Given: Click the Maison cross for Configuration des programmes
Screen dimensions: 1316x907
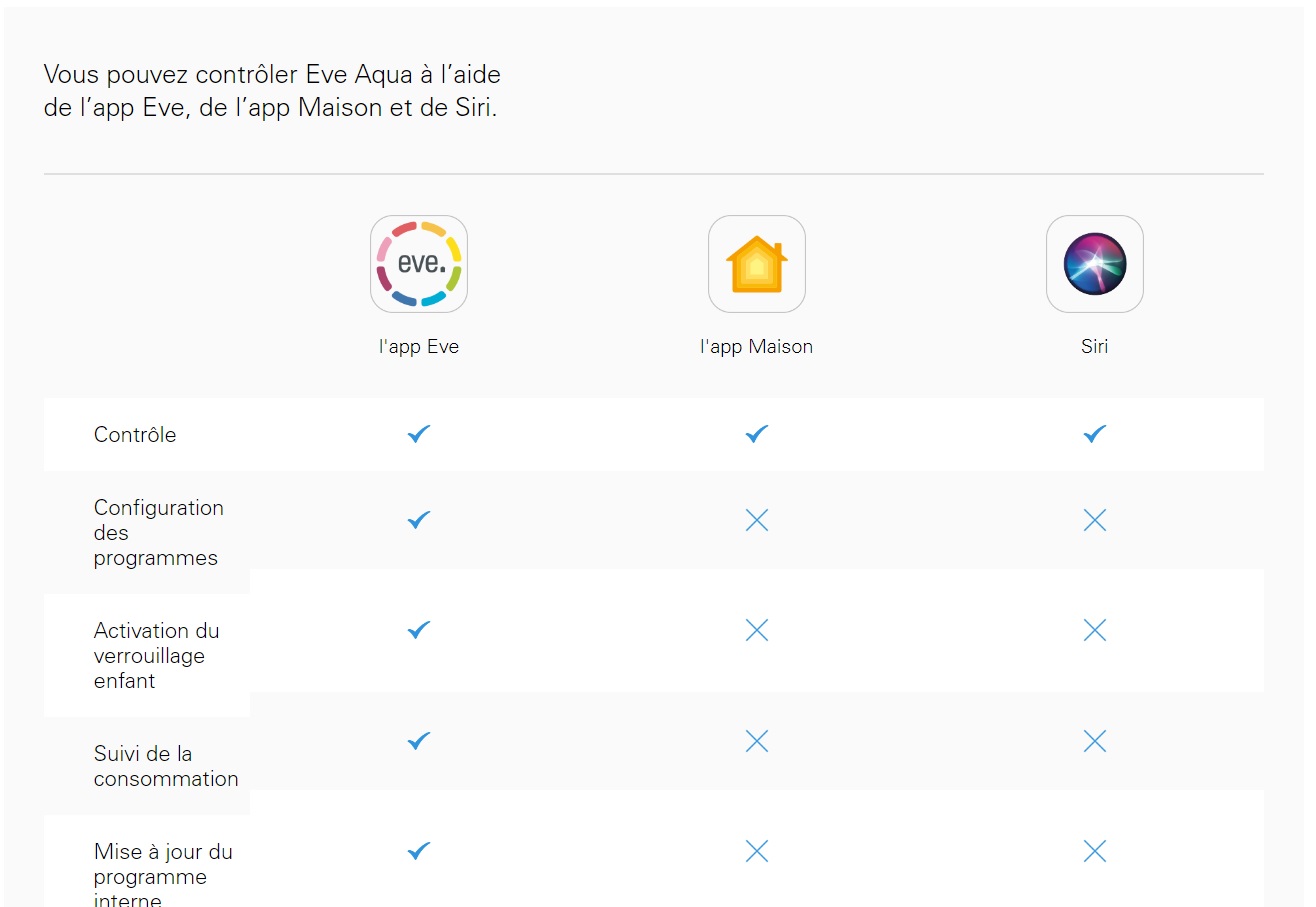Looking at the screenshot, I should coord(757,520).
